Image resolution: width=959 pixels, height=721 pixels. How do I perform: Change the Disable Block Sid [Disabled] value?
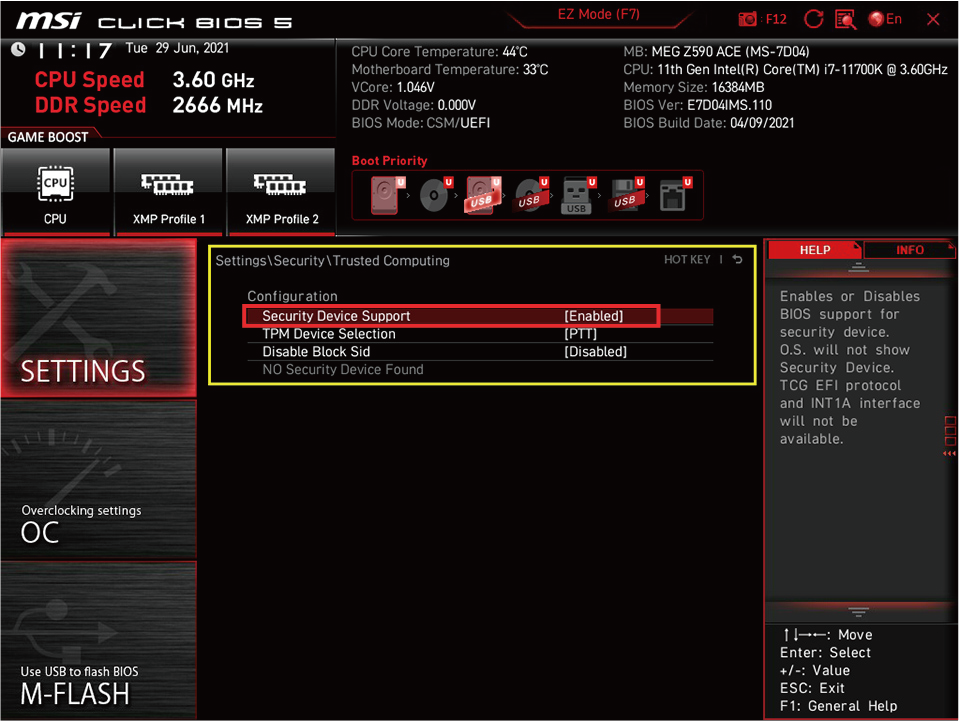click(x=595, y=352)
